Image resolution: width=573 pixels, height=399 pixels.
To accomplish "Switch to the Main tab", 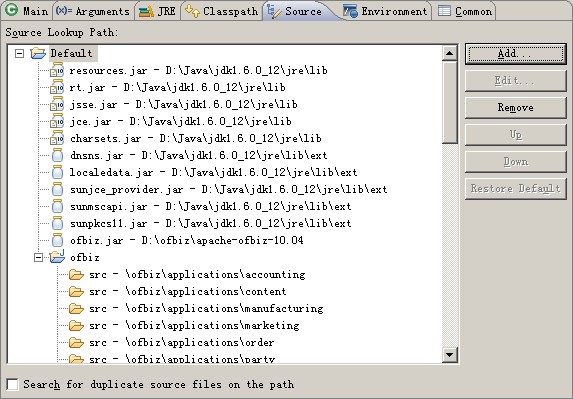I will (x=27, y=11).
